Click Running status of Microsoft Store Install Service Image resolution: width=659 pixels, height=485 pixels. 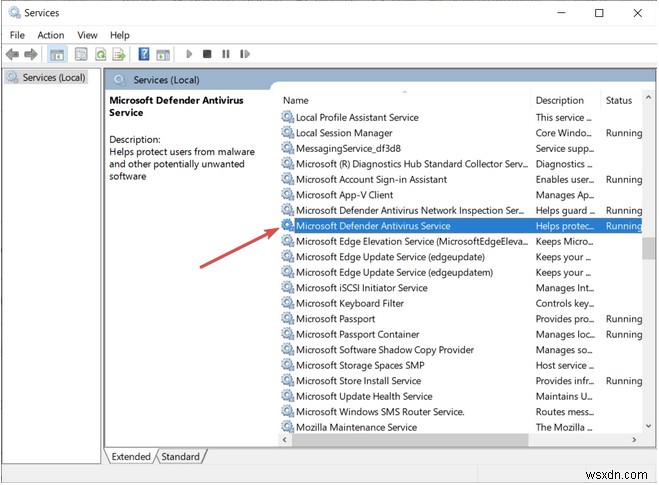pos(624,381)
